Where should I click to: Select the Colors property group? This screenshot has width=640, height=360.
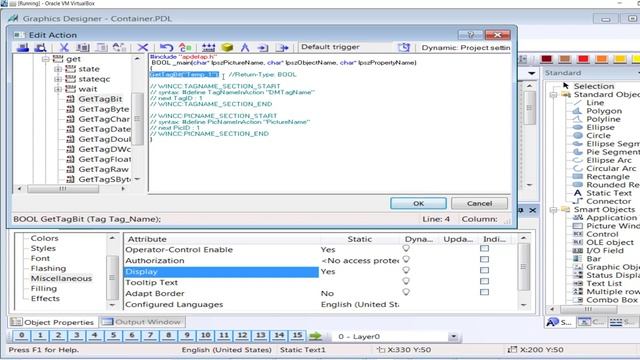pyautogui.click(x=44, y=238)
